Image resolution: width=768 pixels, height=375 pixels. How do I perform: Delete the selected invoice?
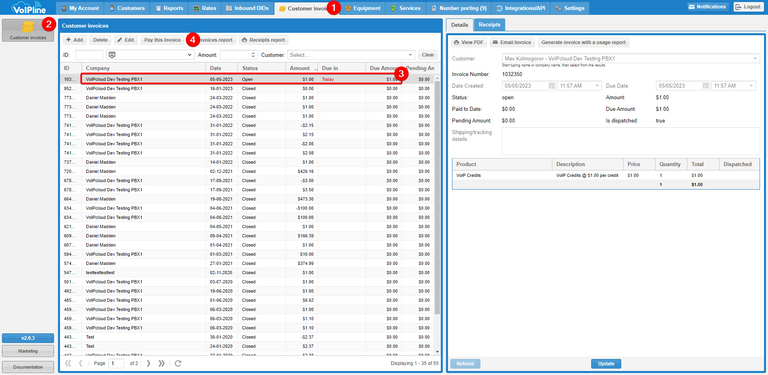tap(100, 40)
